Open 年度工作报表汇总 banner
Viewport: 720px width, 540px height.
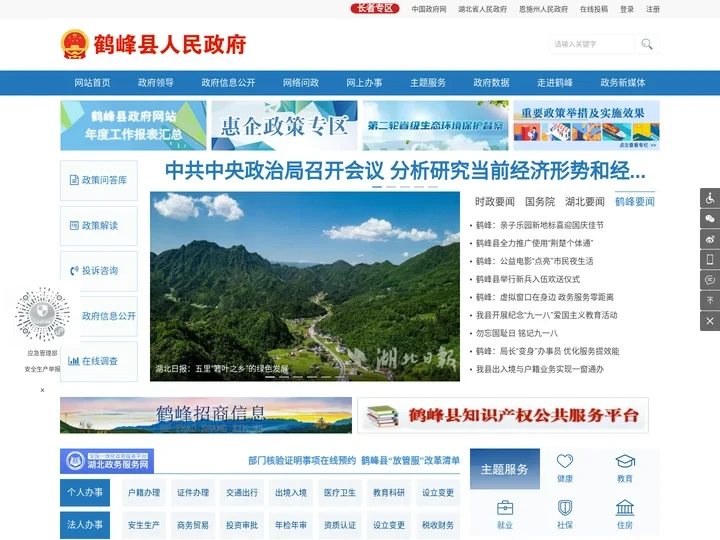tap(133, 125)
